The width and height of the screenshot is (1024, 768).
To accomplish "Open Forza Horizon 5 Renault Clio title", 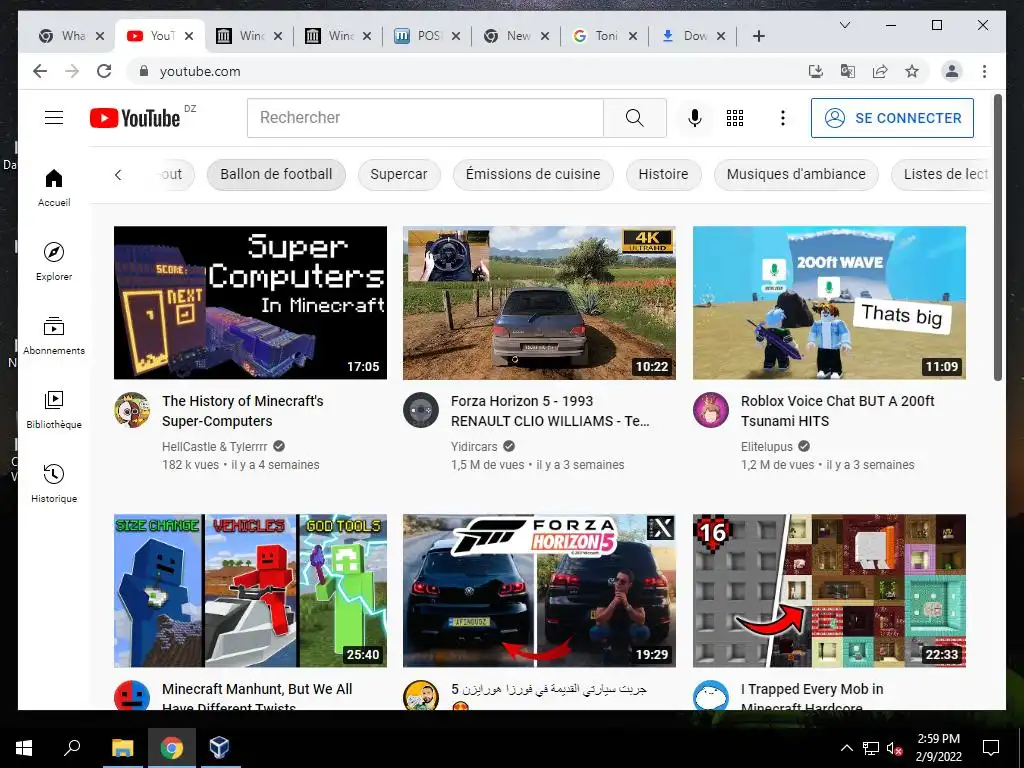I will click(x=550, y=411).
